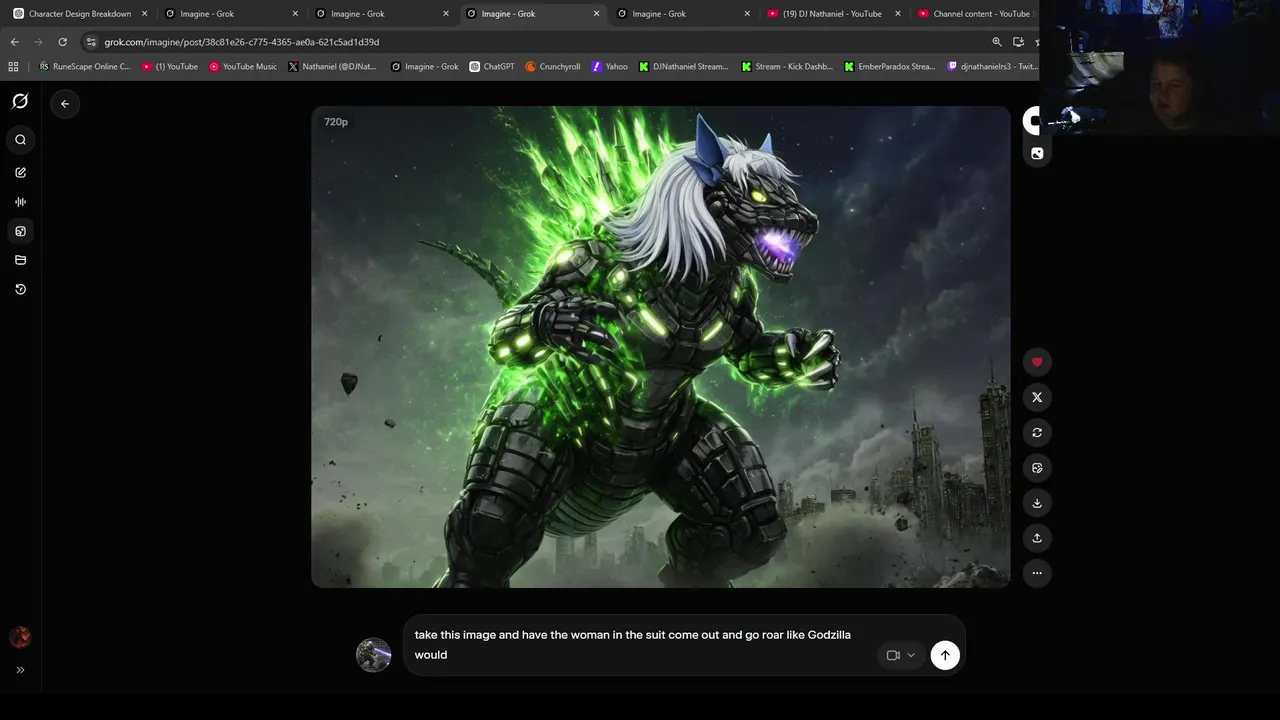
Task: Regenerate the image with refresh icon
Action: [1037, 433]
